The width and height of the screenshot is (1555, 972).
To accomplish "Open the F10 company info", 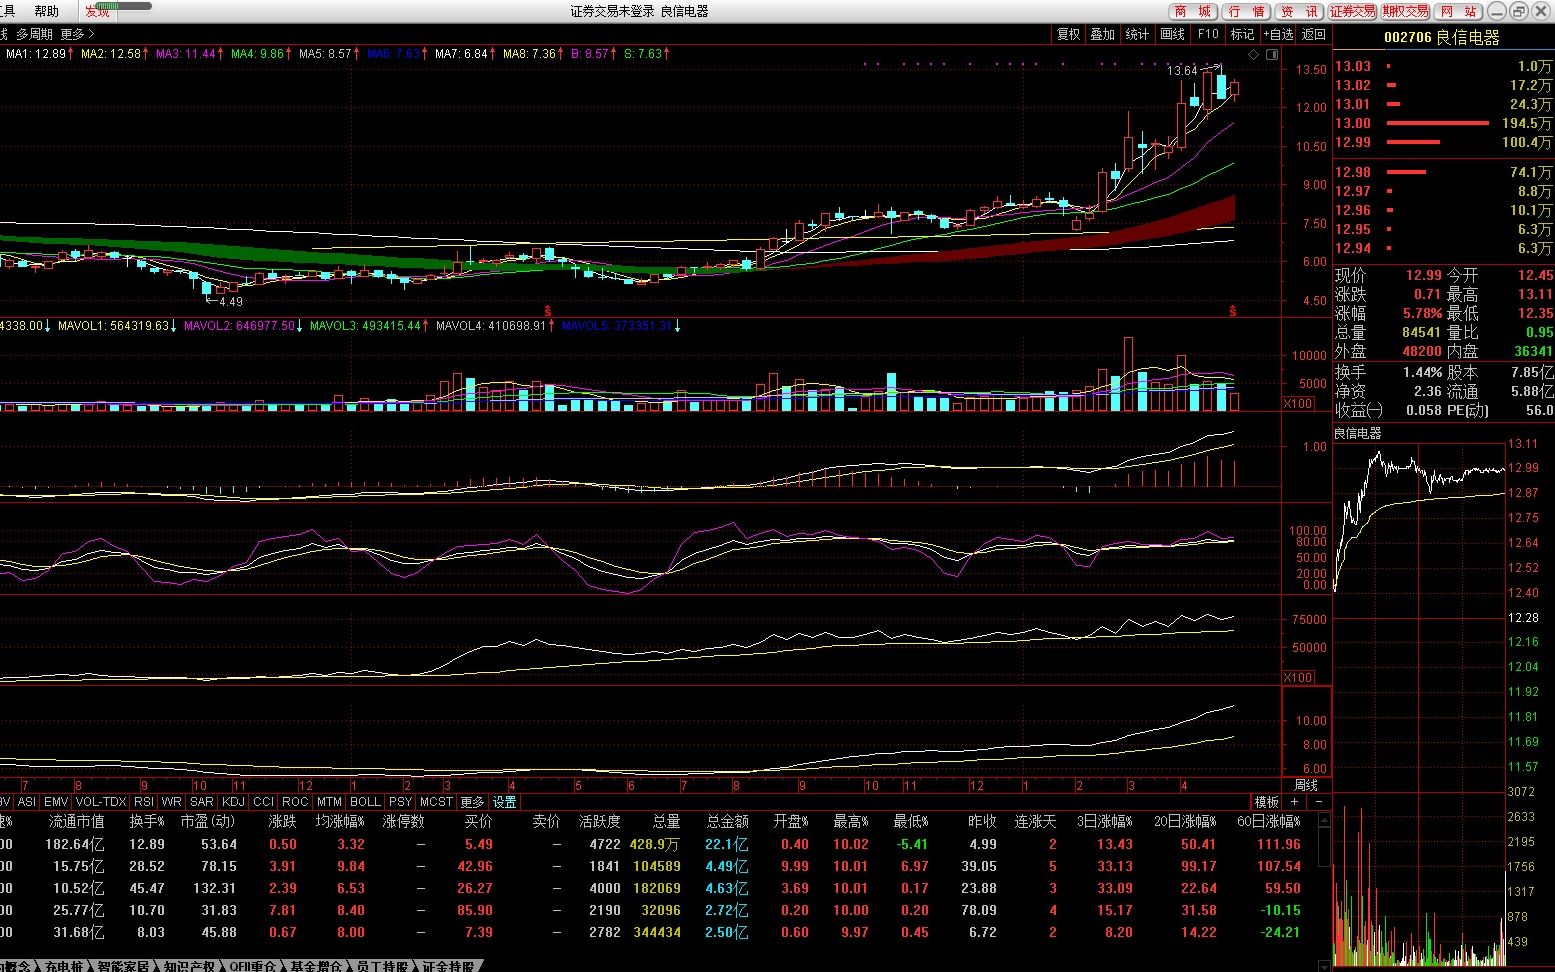I will [1208, 34].
